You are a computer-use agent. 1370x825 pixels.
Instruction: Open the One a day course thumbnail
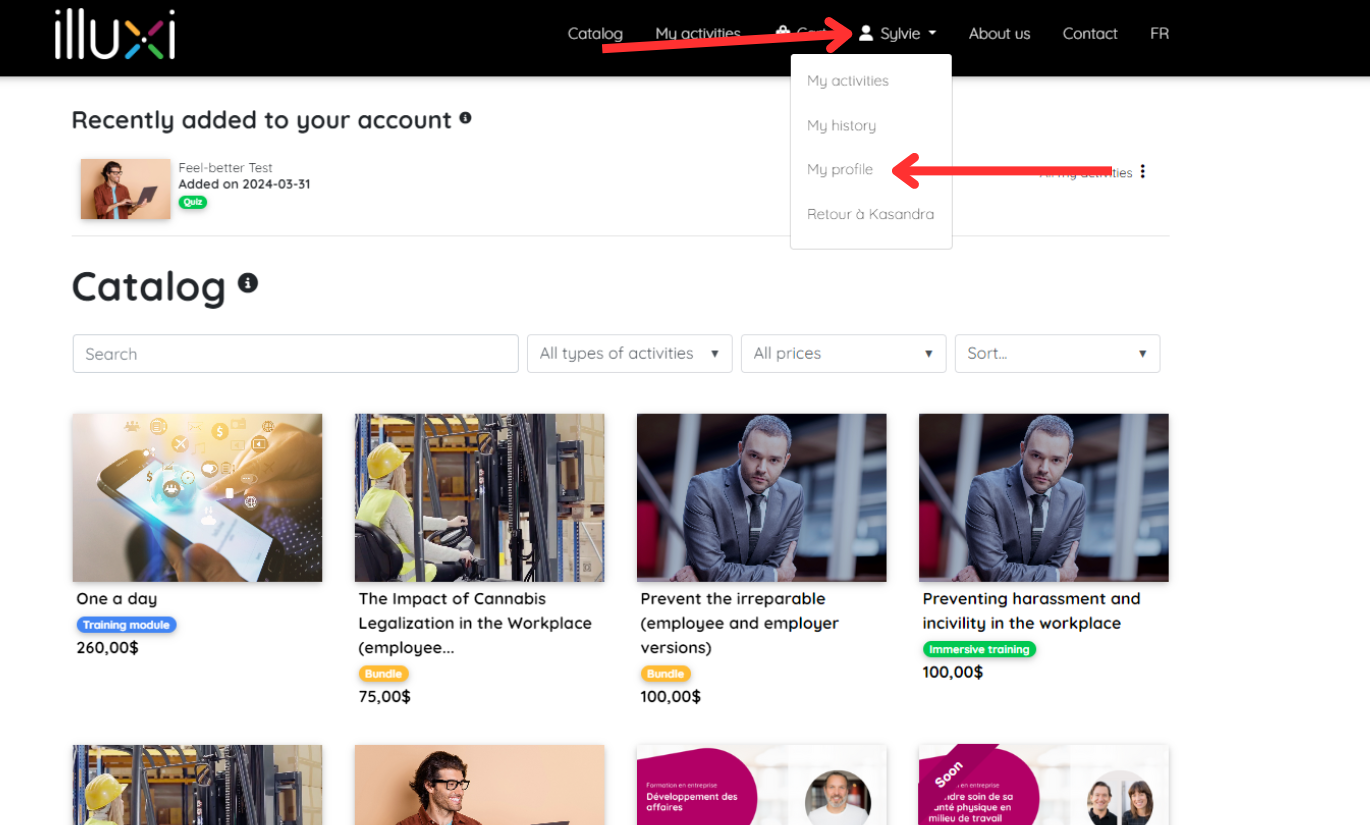(197, 498)
